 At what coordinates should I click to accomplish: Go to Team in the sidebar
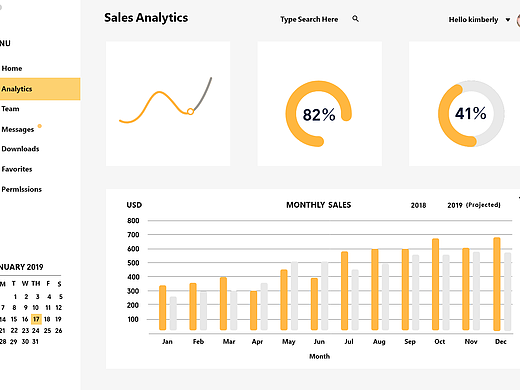tap(10, 109)
